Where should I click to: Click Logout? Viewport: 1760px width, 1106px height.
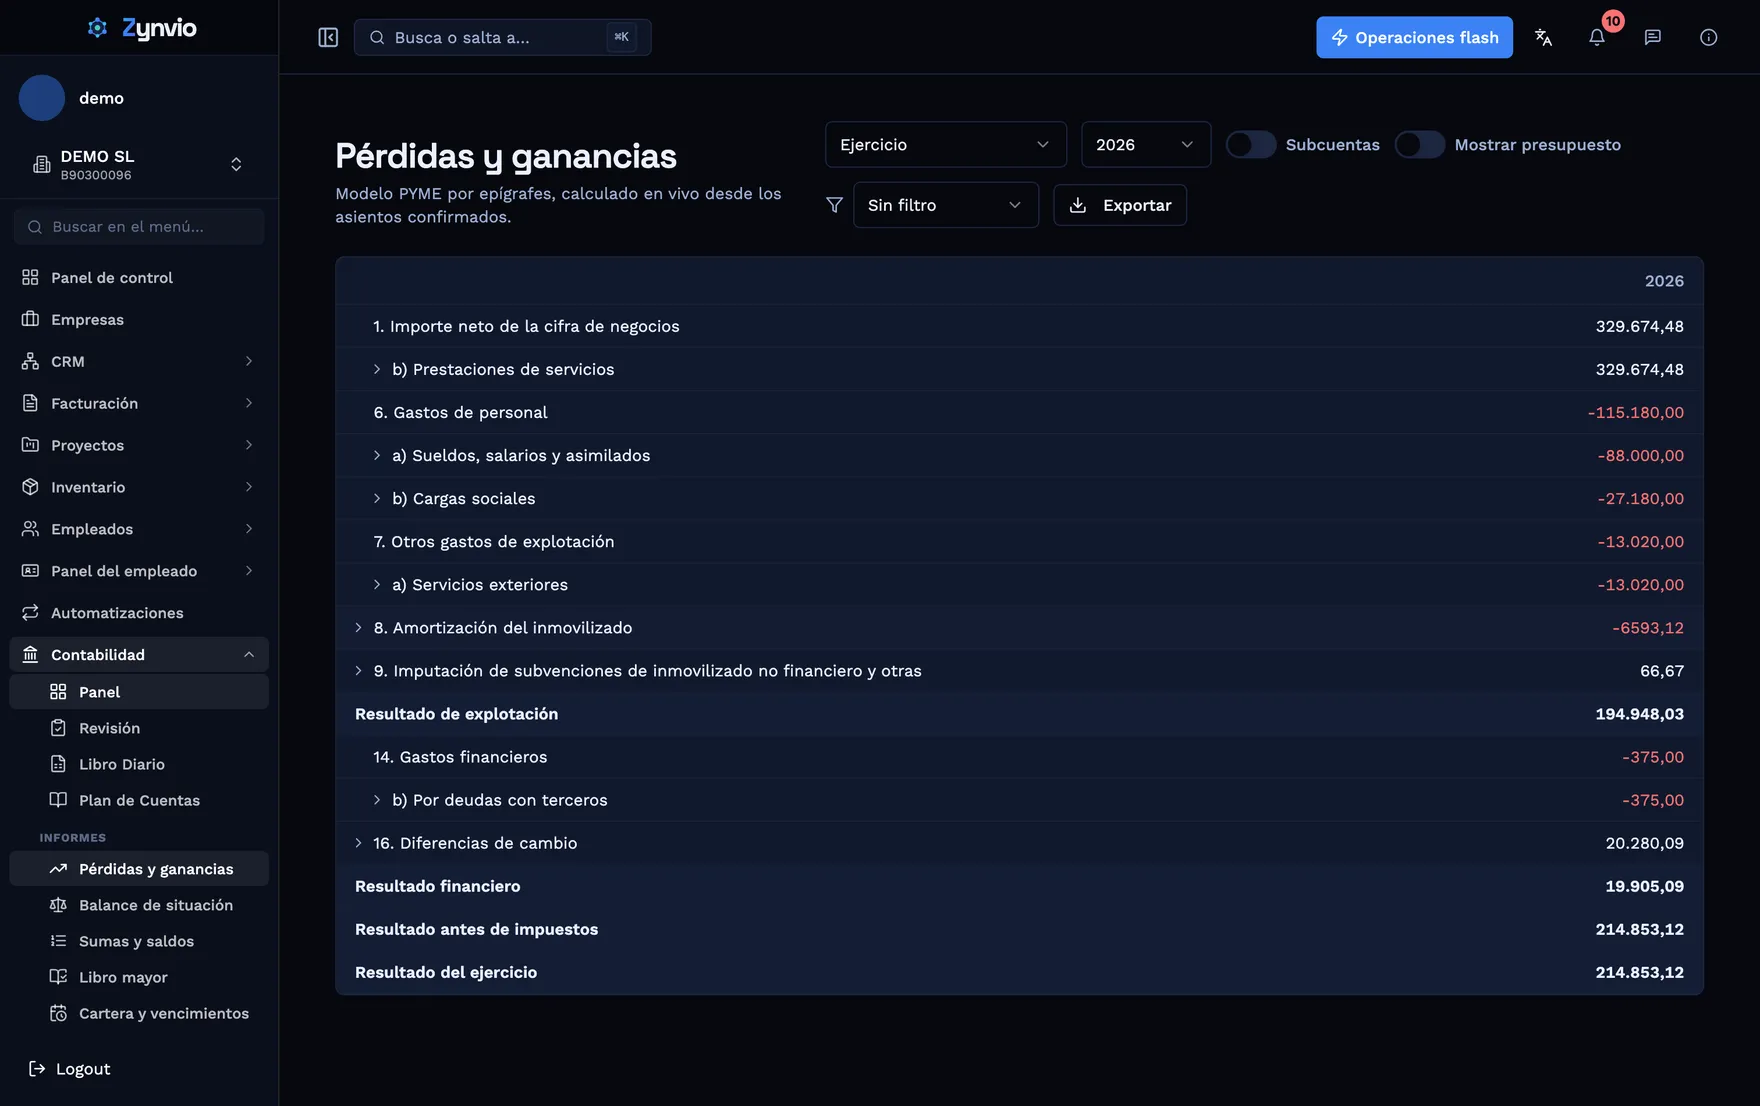coord(69,1068)
